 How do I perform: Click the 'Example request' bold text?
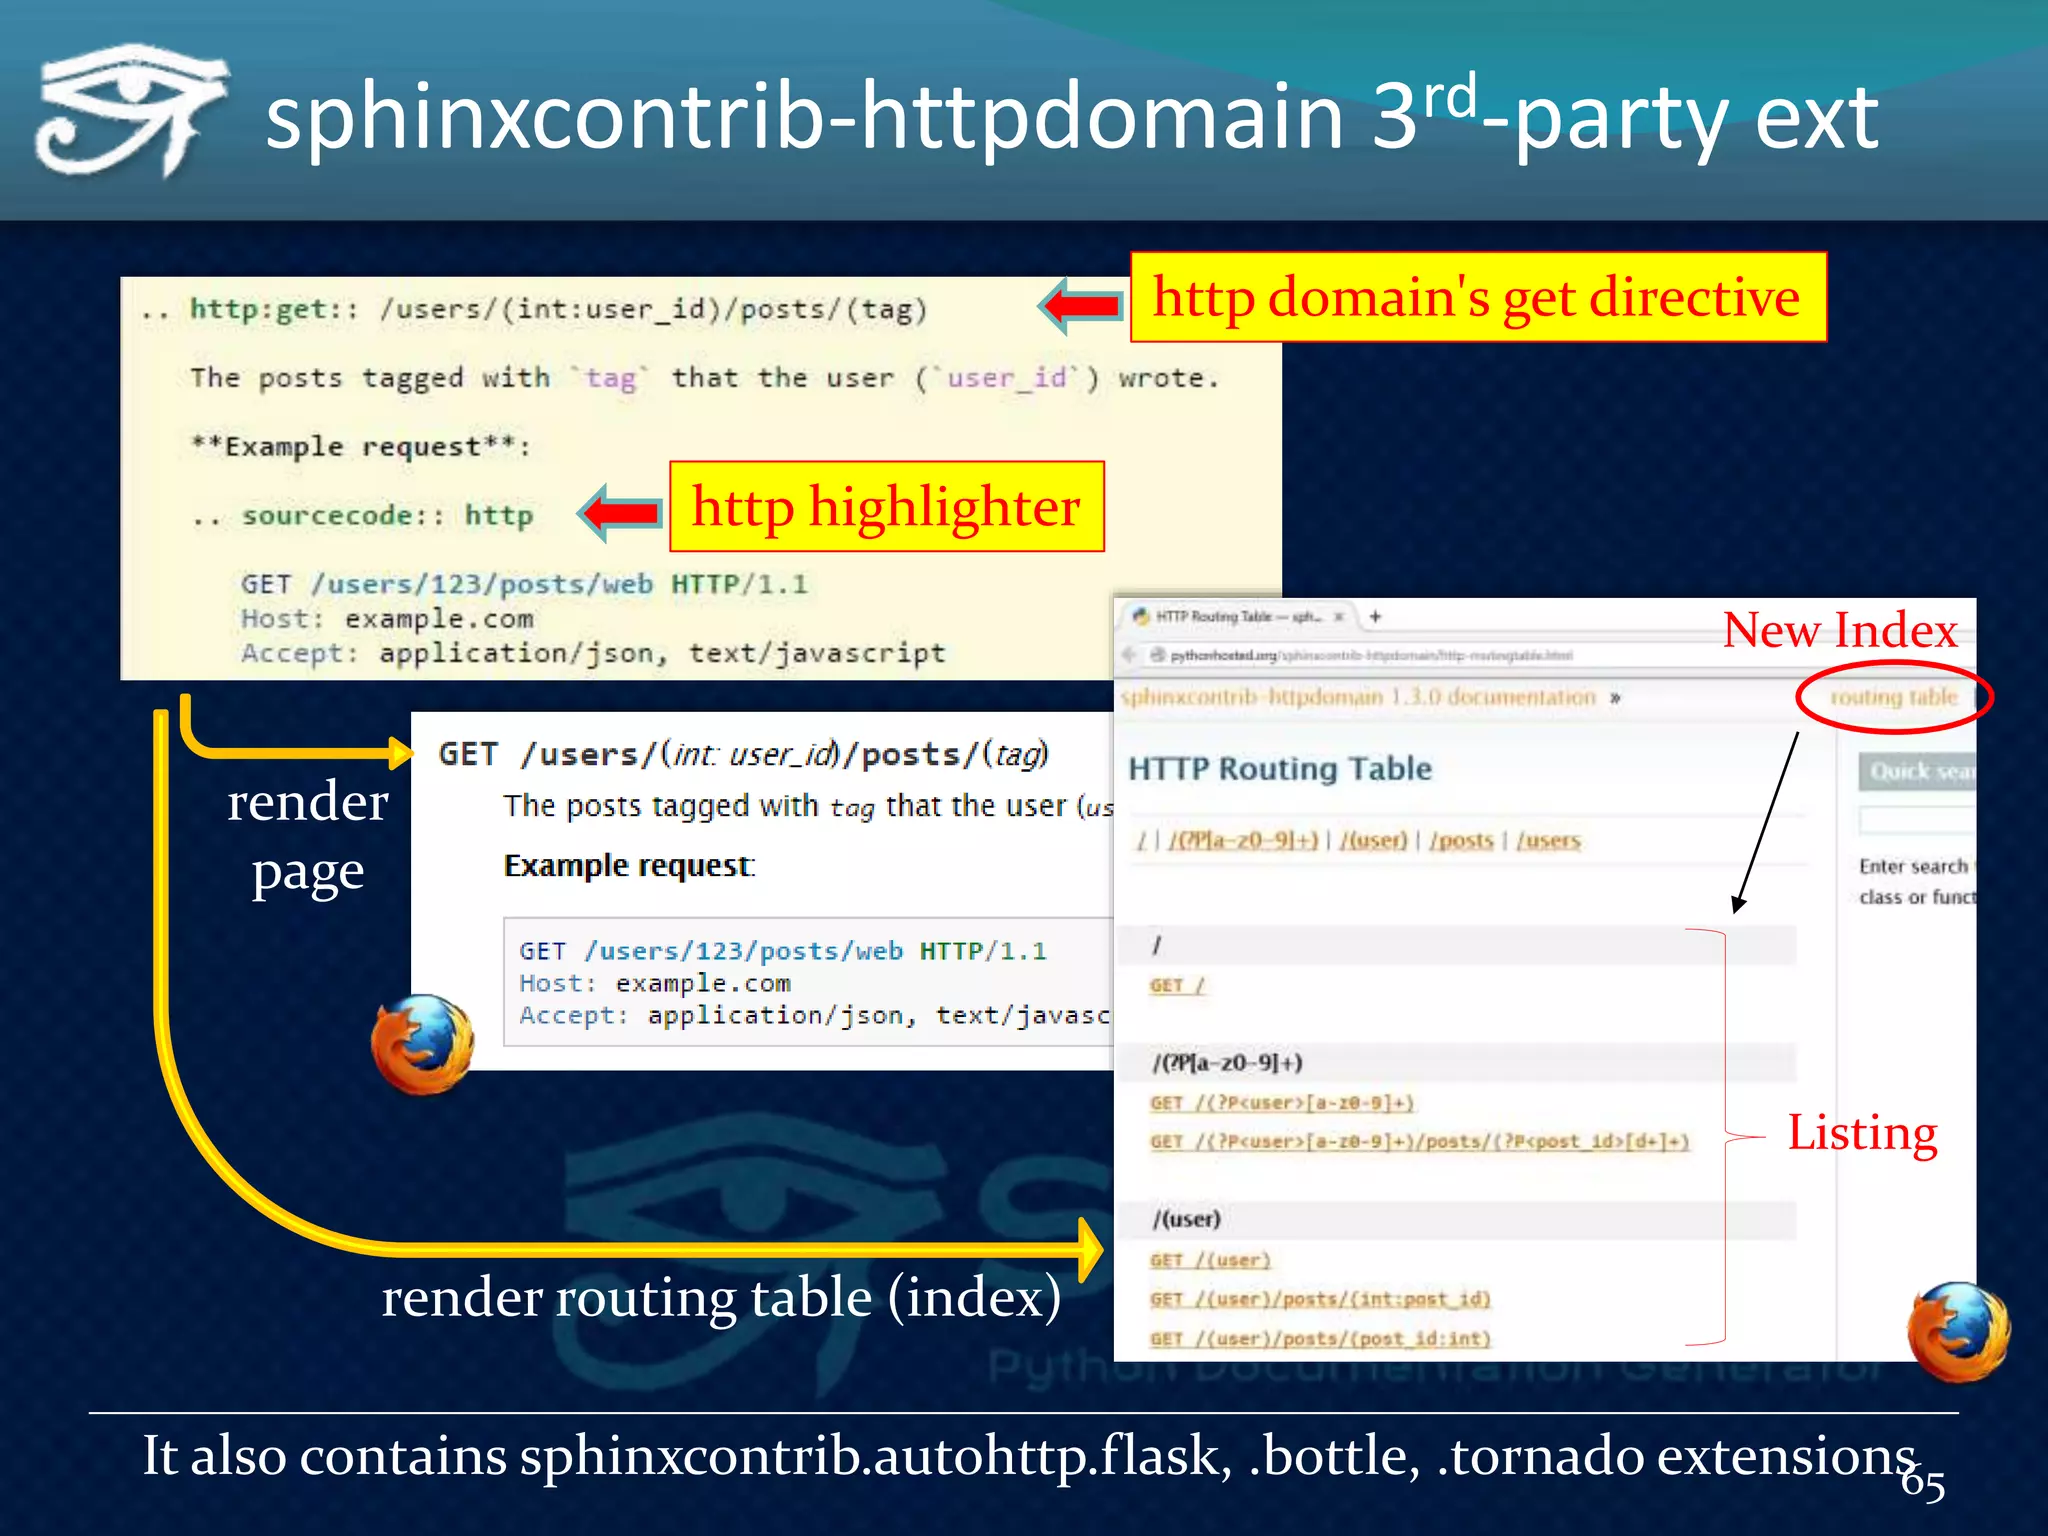[x=629, y=865]
